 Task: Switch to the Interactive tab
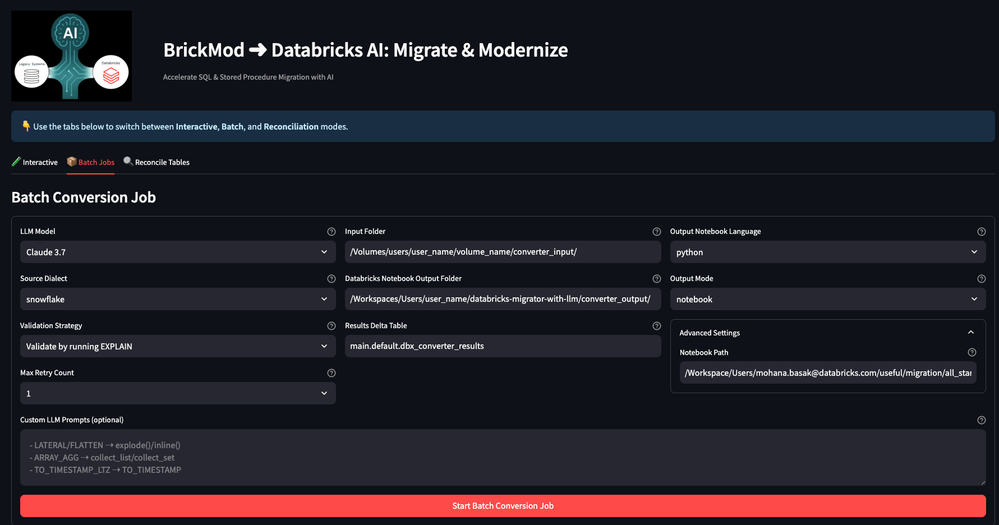(x=35, y=162)
